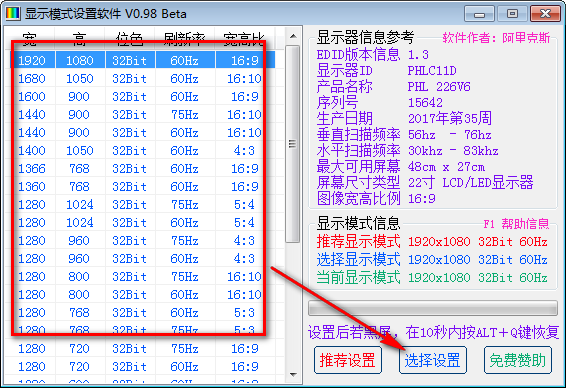Select the 1680 x 1050 60Hz mode row

click(x=140, y=78)
